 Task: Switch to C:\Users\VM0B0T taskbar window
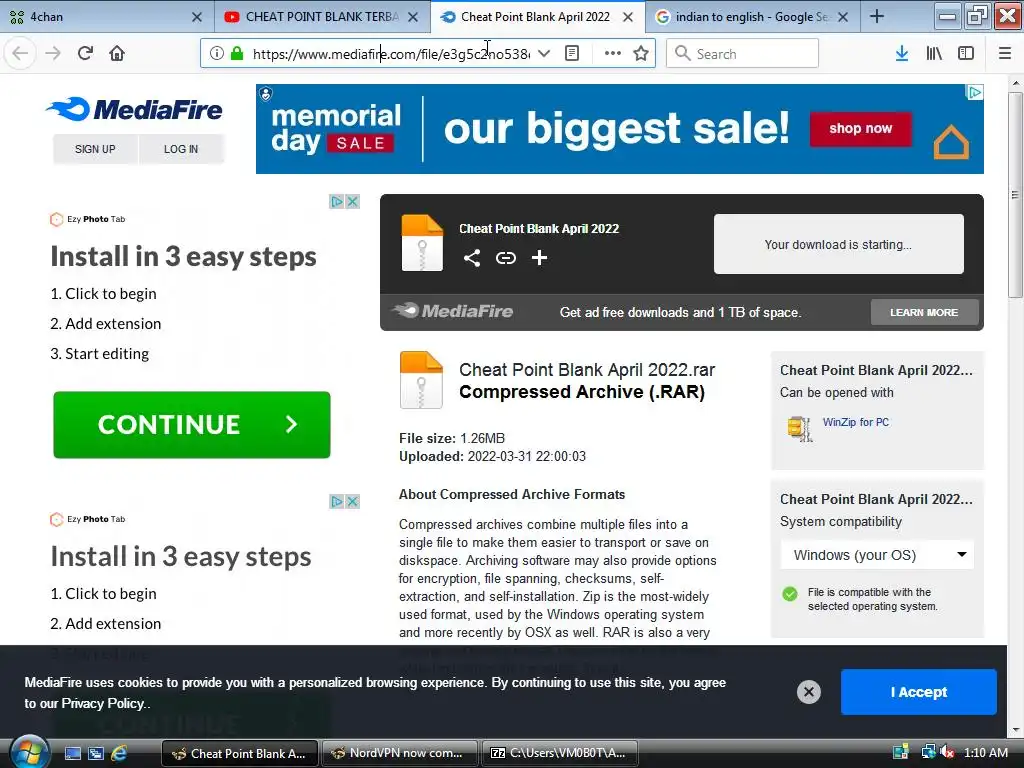click(x=559, y=753)
